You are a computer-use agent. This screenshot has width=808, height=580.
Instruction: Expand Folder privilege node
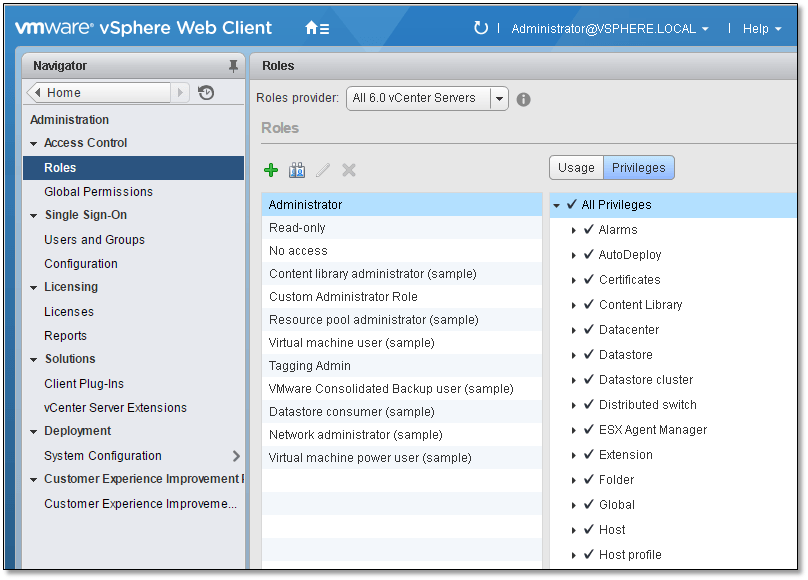[x=573, y=481]
